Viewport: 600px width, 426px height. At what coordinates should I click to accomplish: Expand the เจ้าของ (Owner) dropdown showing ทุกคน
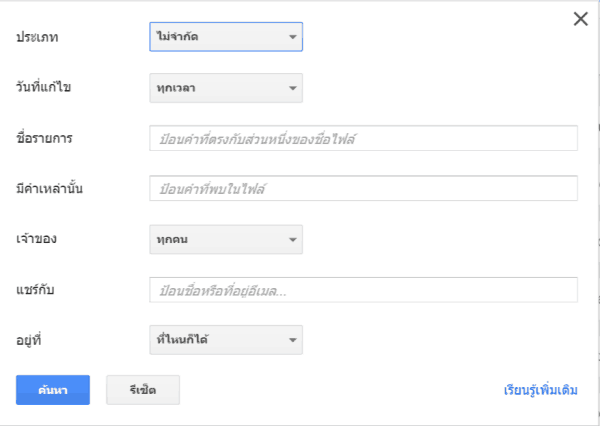pos(225,240)
